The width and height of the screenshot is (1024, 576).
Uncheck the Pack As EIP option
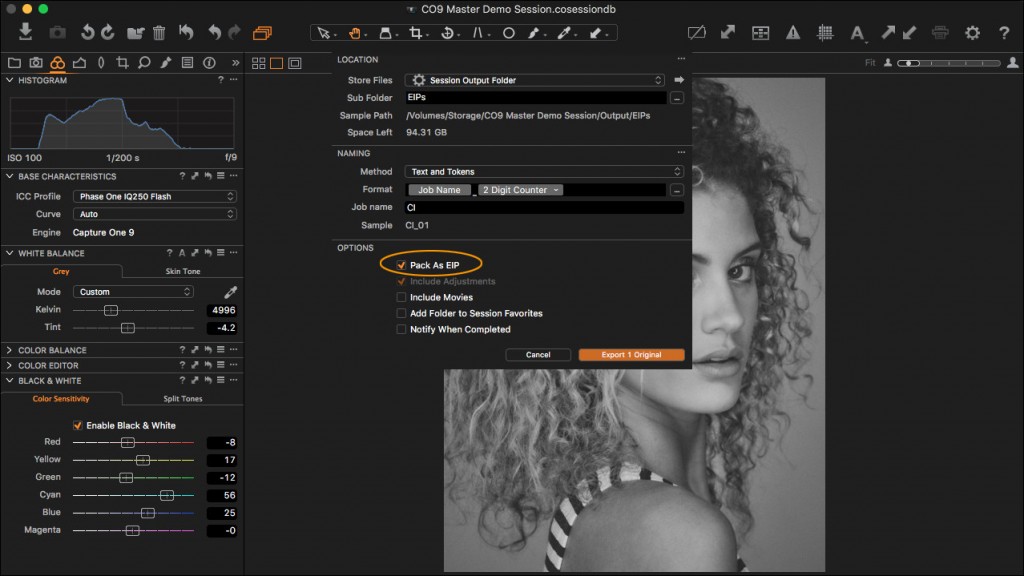[x=401, y=264]
